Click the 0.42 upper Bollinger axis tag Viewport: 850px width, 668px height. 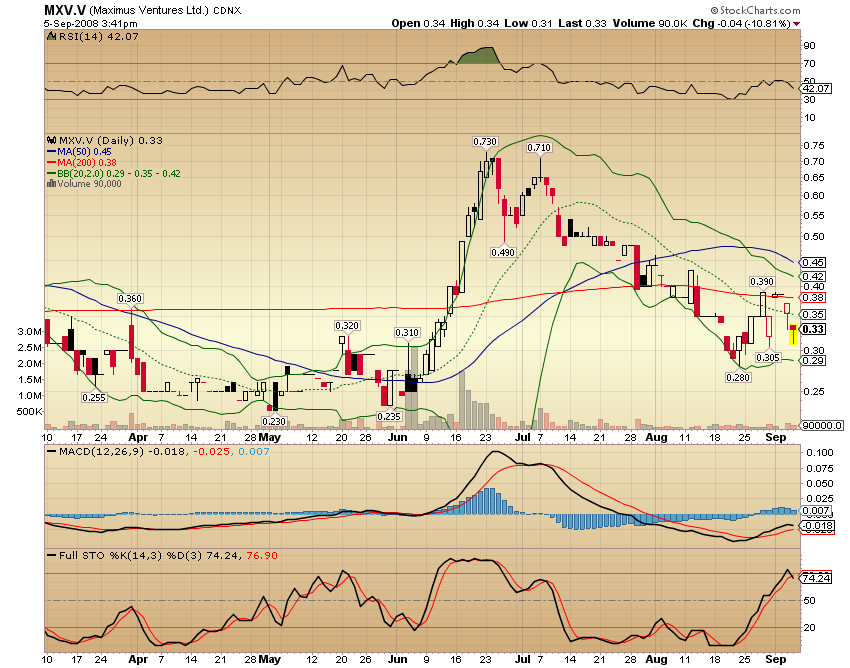point(813,277)
